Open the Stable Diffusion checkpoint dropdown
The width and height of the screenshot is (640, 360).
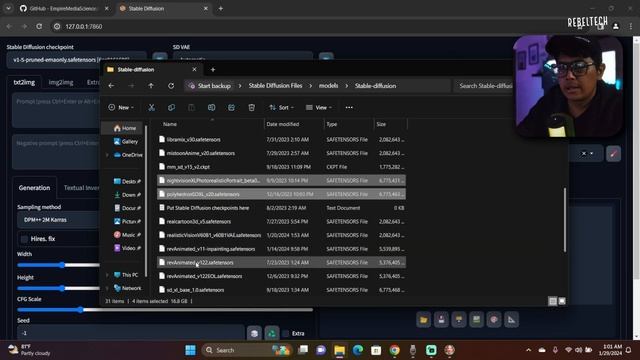(x=76, y=60)
